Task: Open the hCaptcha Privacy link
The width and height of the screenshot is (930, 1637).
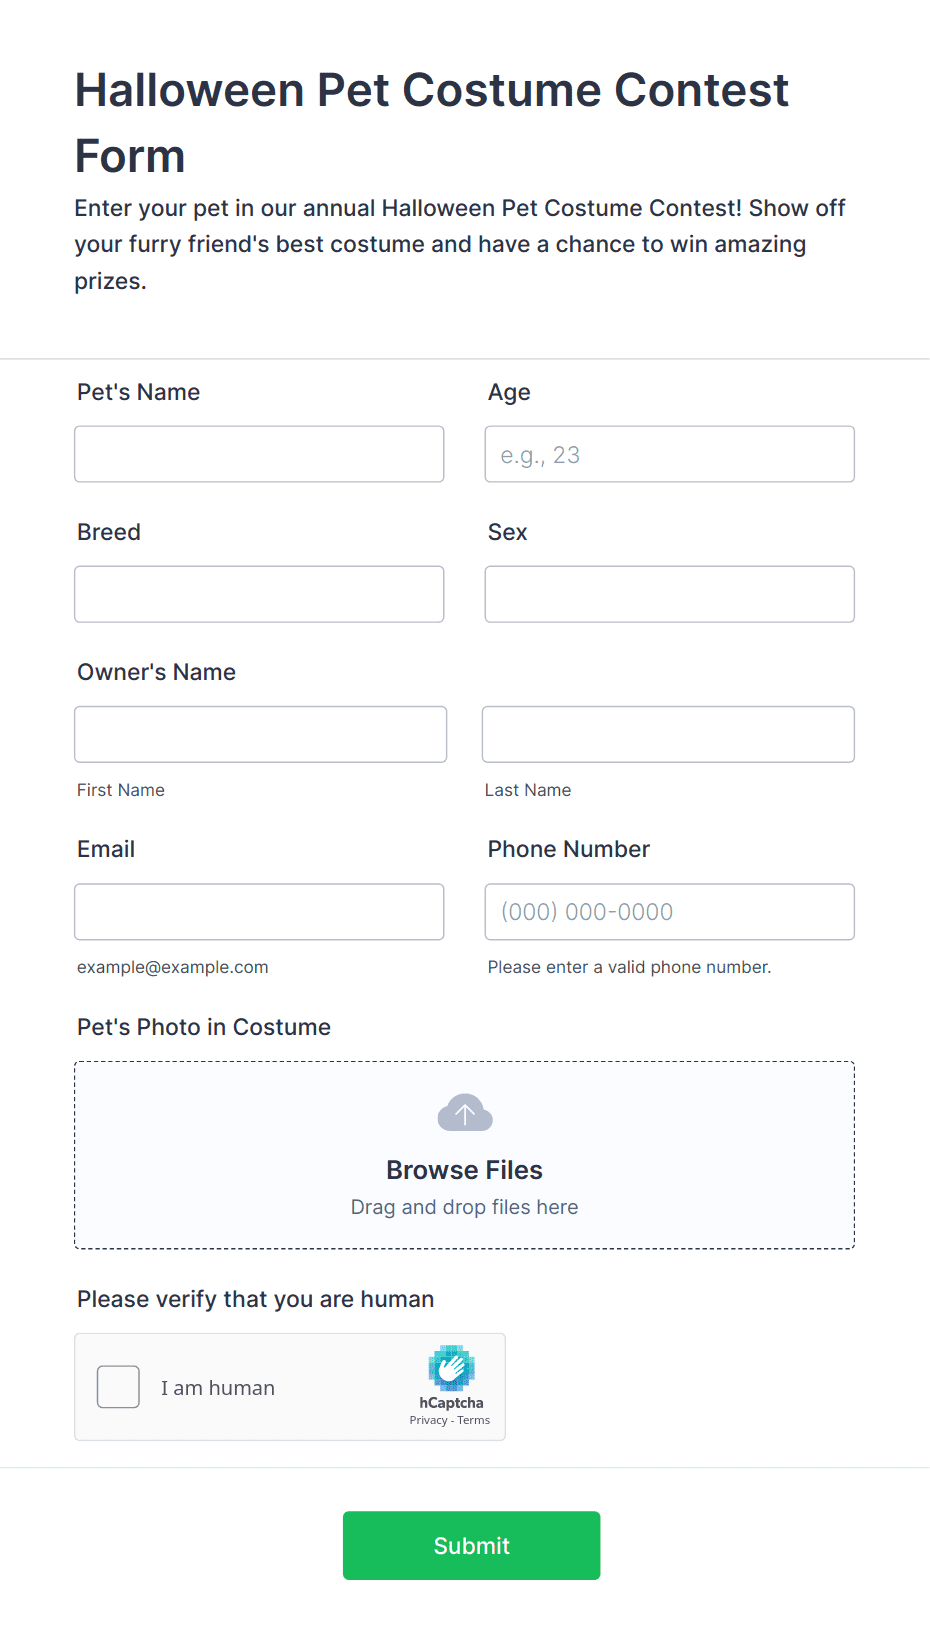Action: click(x=430, y=1419)
